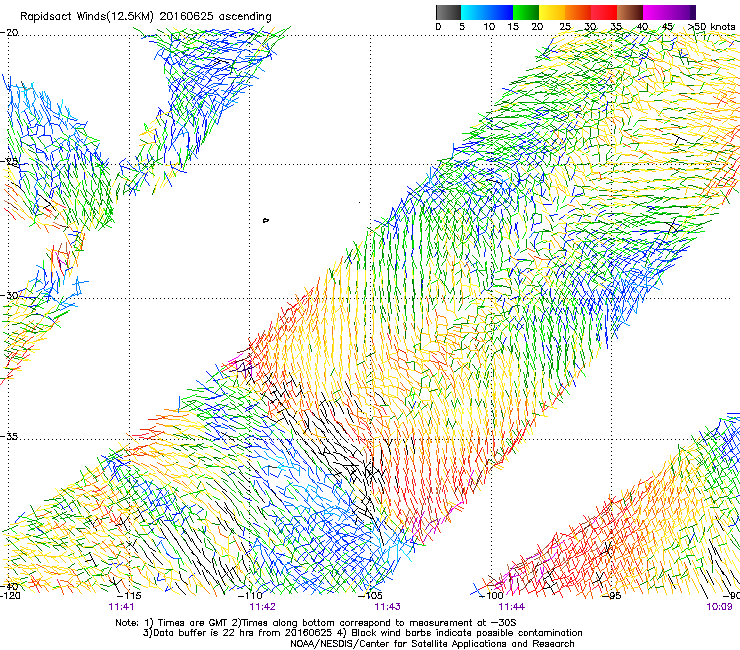Click the small island outline in the swath gap
740x650 pixels.
click(266, 220)
